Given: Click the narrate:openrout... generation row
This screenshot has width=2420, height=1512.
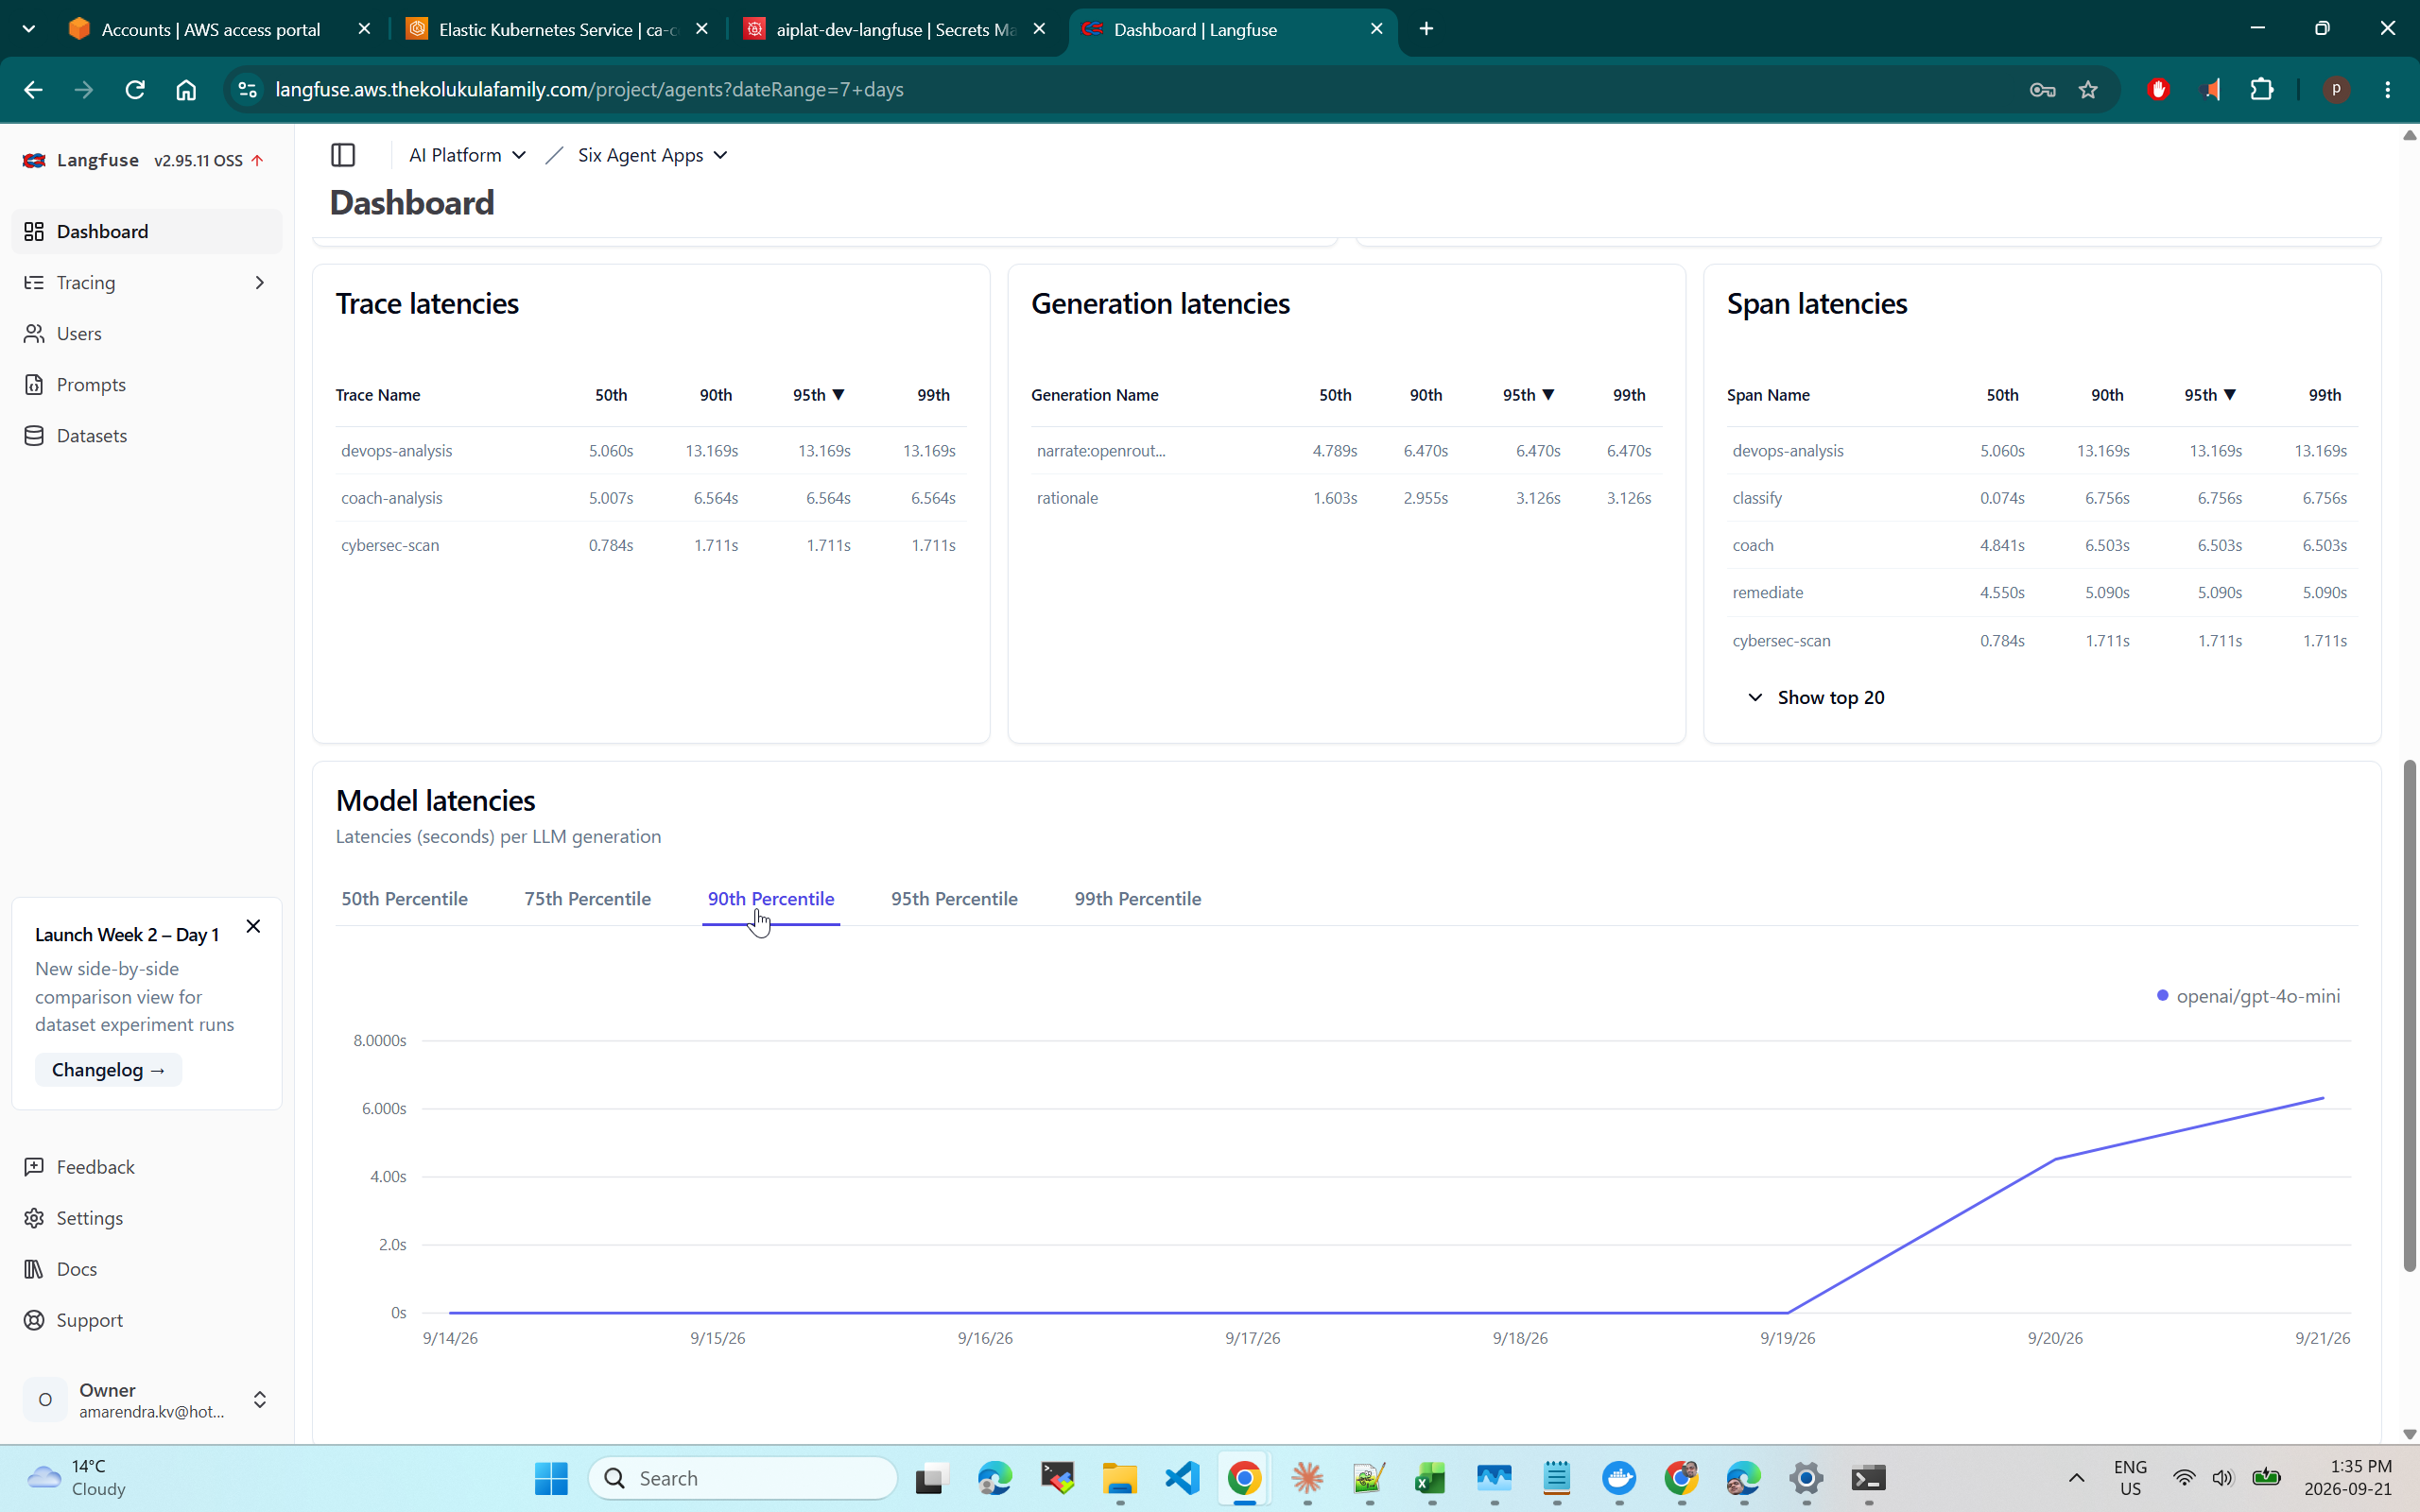Looking at the screenshot, I should pyautogui.click(x=1346, y=451).
